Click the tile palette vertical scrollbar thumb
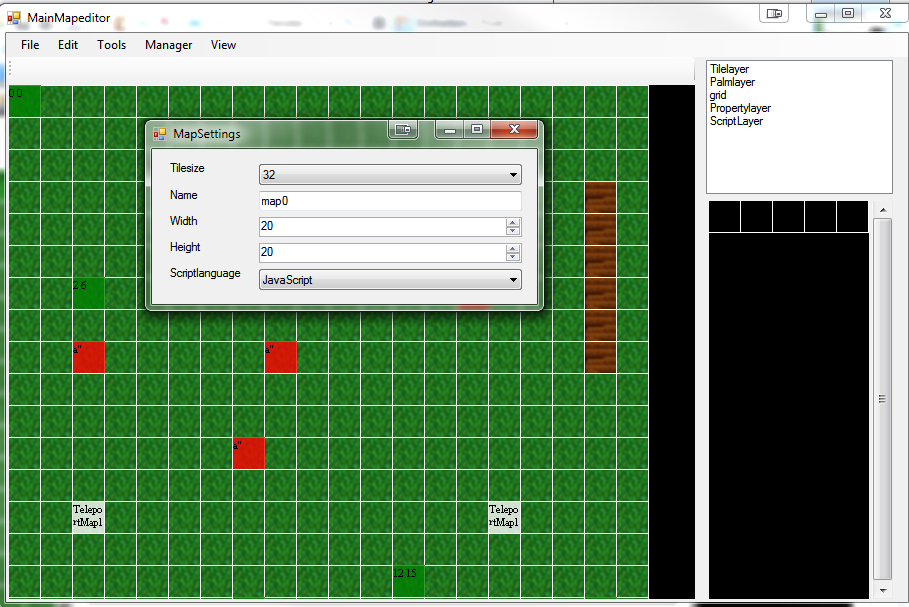Viewport: 909px width, 607px height. pos(882,398)
